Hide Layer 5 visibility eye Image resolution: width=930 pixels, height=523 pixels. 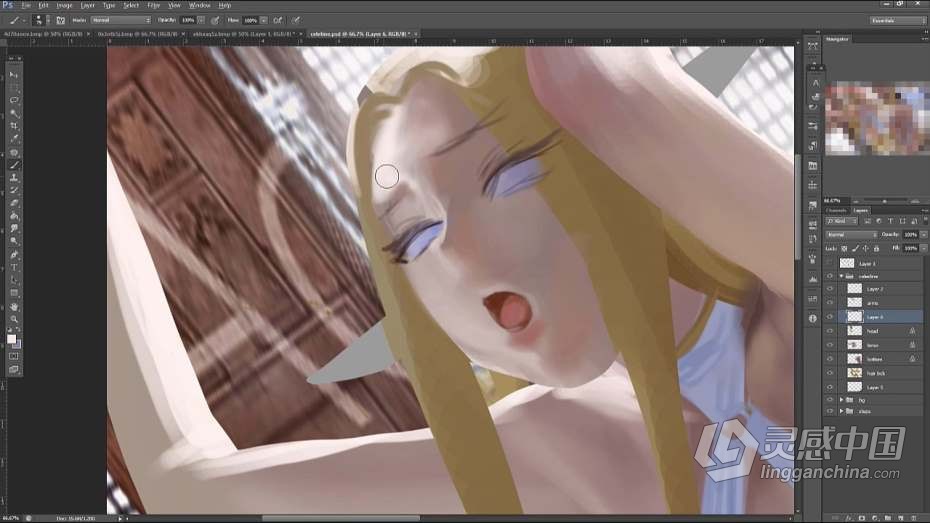830,387
